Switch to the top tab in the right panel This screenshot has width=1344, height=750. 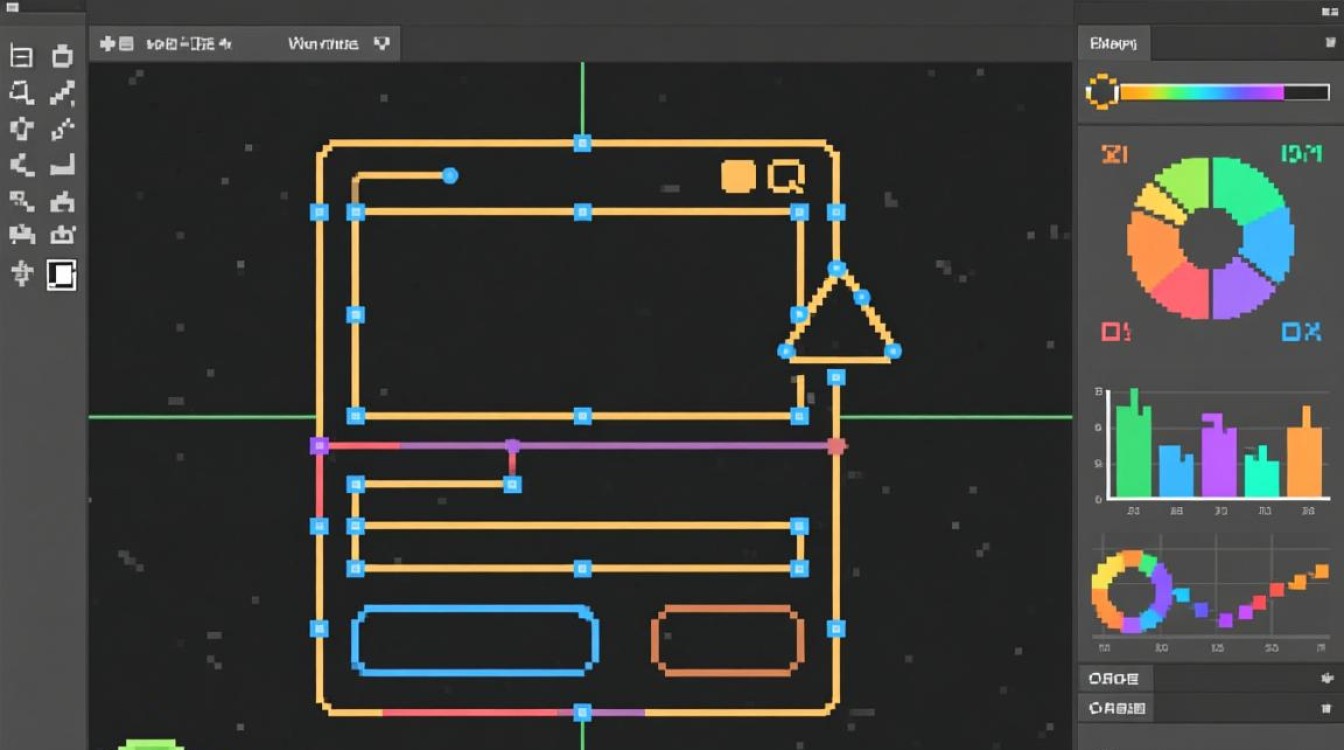[1114, 44]
